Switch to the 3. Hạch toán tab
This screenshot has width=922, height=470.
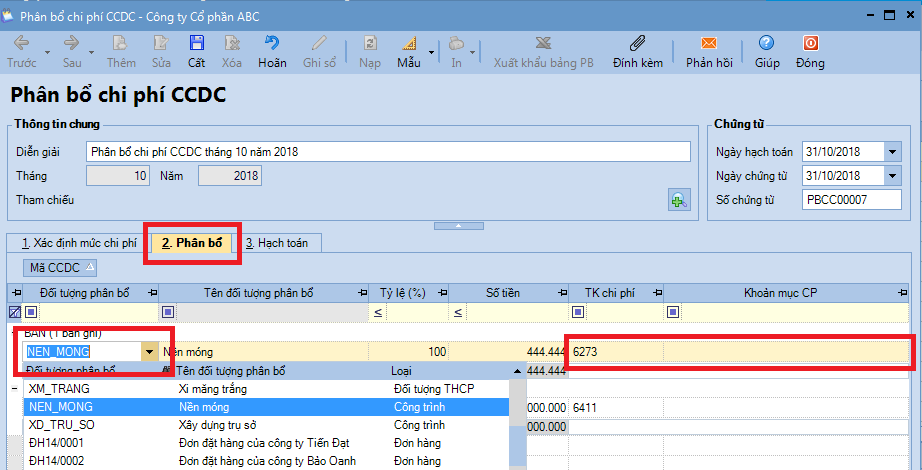click(x=277, y=243)
